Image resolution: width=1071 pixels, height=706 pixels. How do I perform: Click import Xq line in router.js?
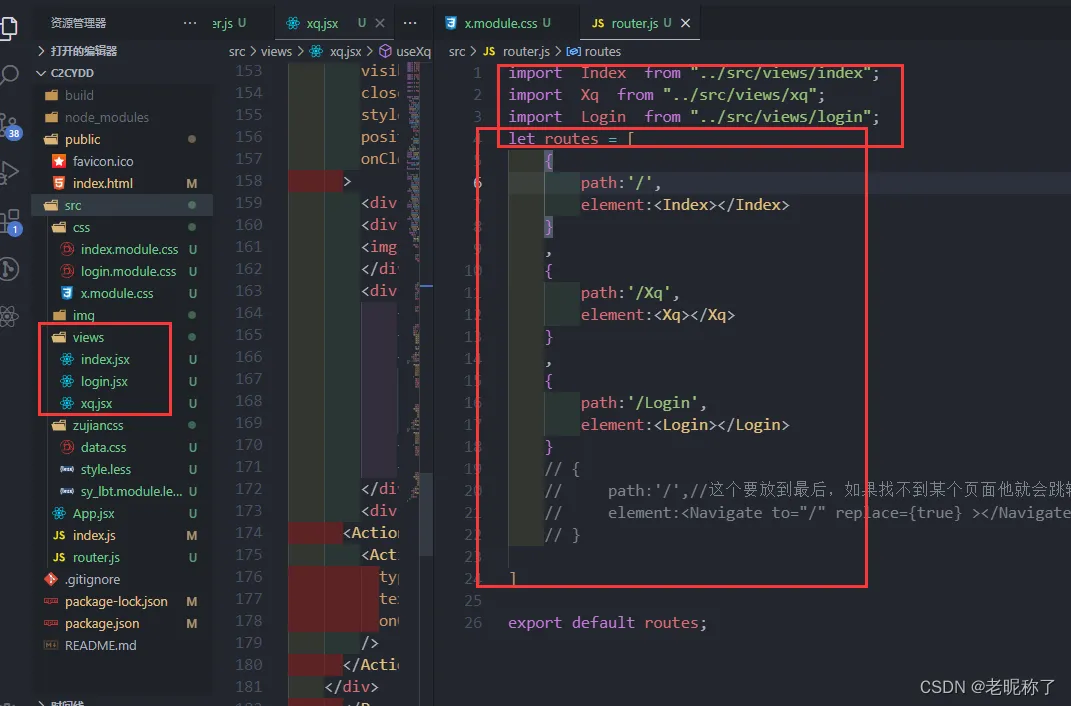coord(666,95)
